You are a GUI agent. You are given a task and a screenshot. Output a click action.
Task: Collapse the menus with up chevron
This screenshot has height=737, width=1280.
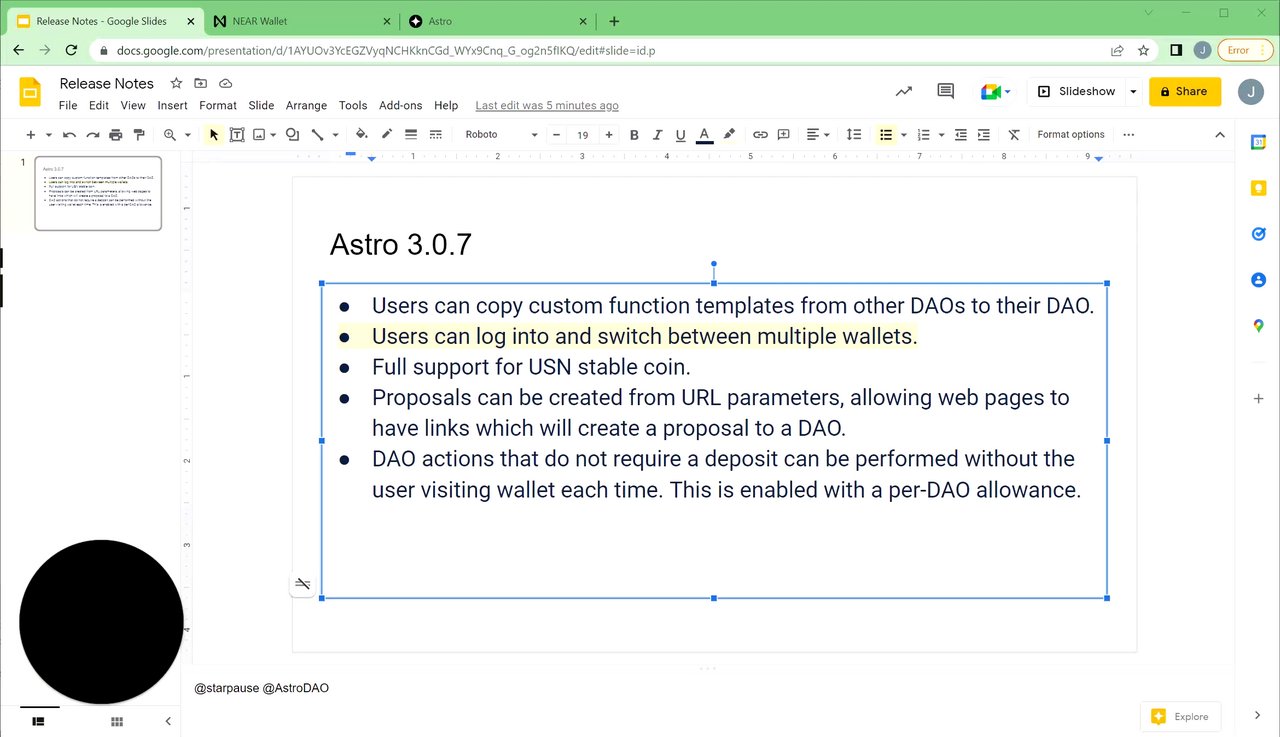coord(1219,134)
